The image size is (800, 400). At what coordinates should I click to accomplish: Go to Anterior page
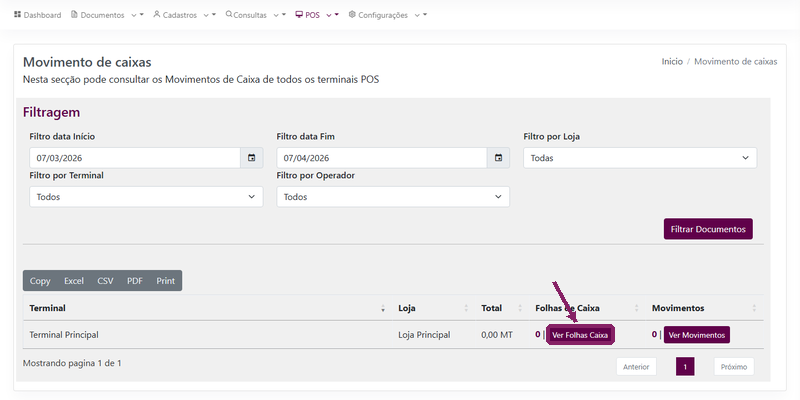click(x=636, y=367)
